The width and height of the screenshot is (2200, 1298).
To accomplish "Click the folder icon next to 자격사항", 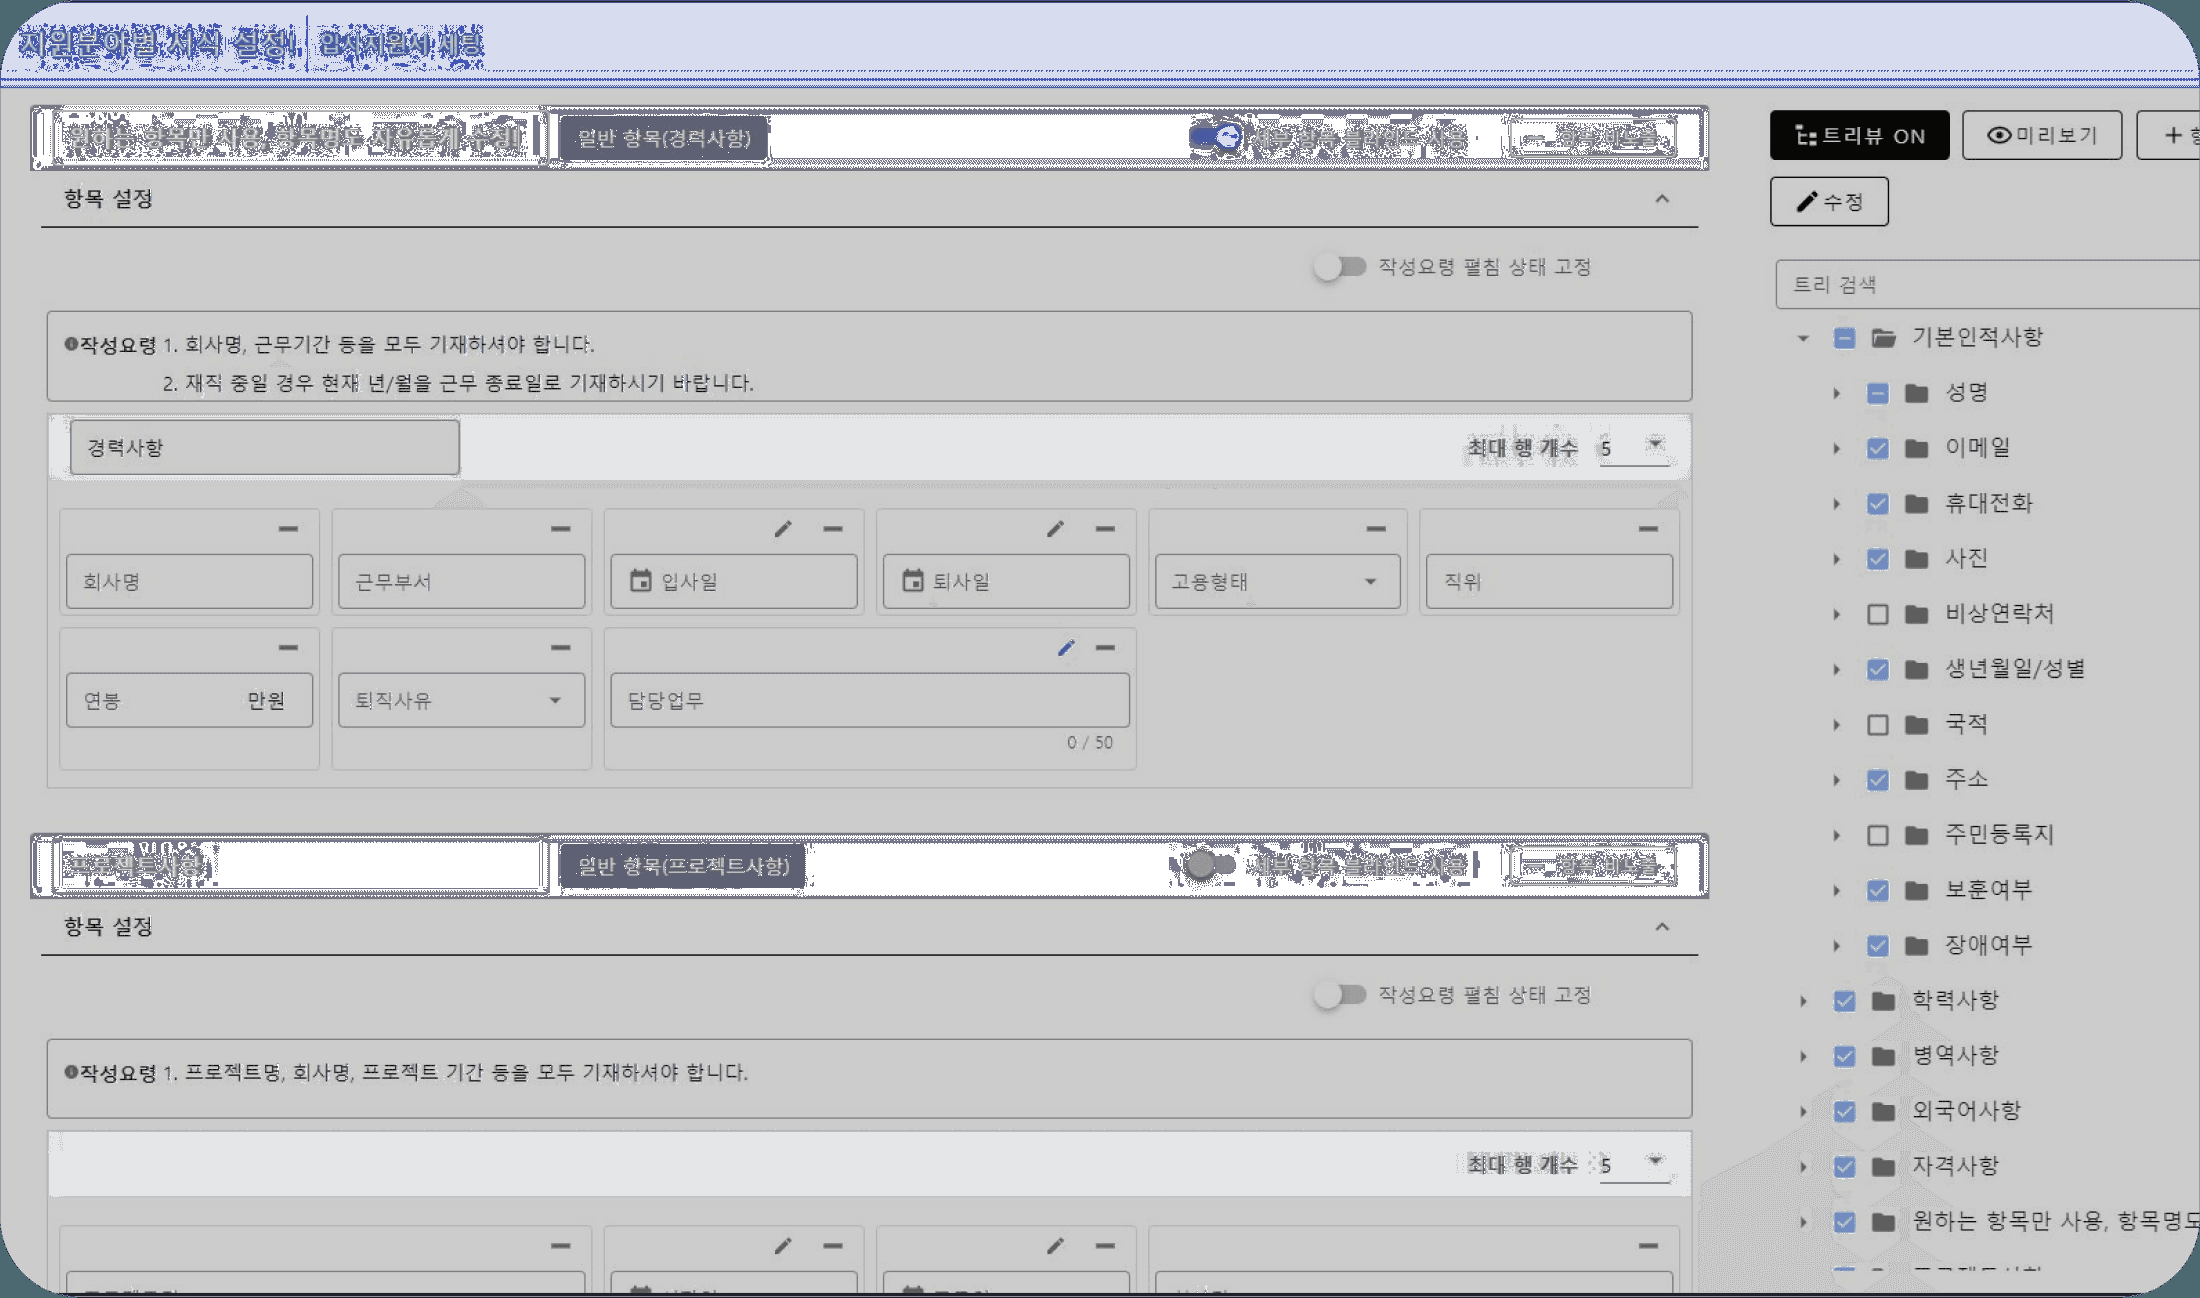I will 1884,1167.
